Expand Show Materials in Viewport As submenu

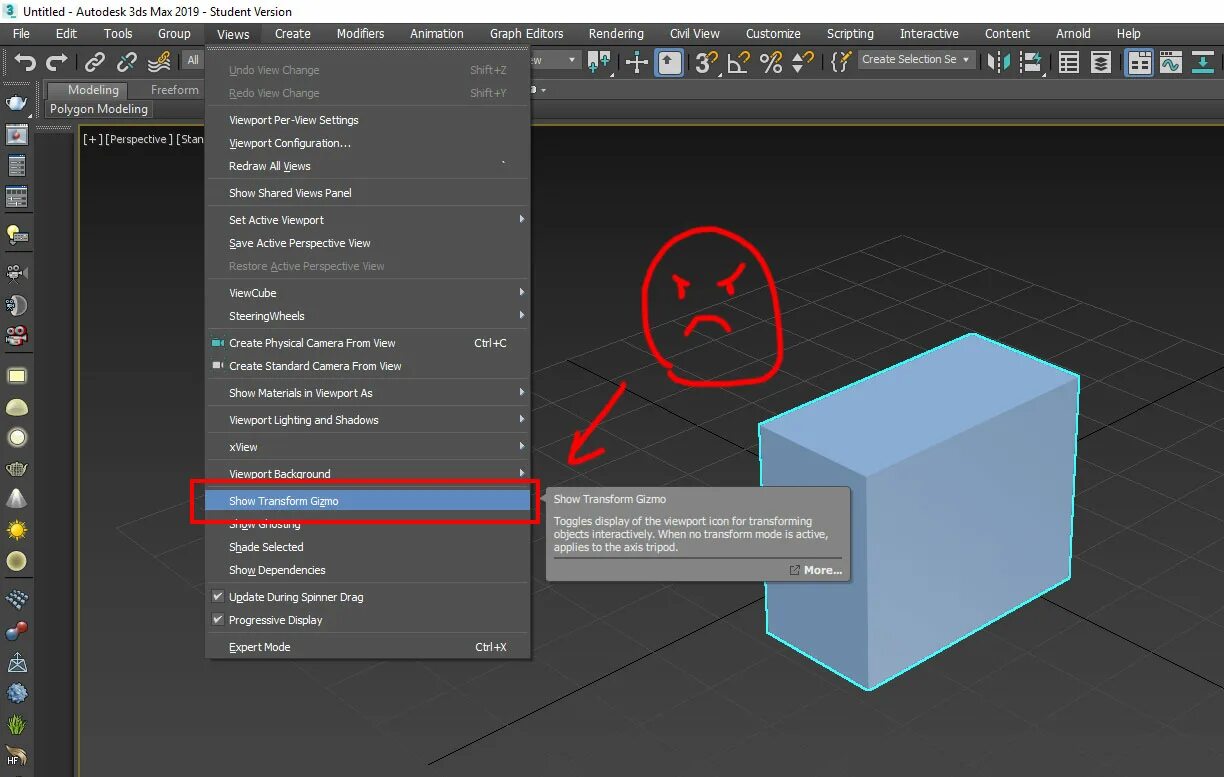(x=367, y=393)
